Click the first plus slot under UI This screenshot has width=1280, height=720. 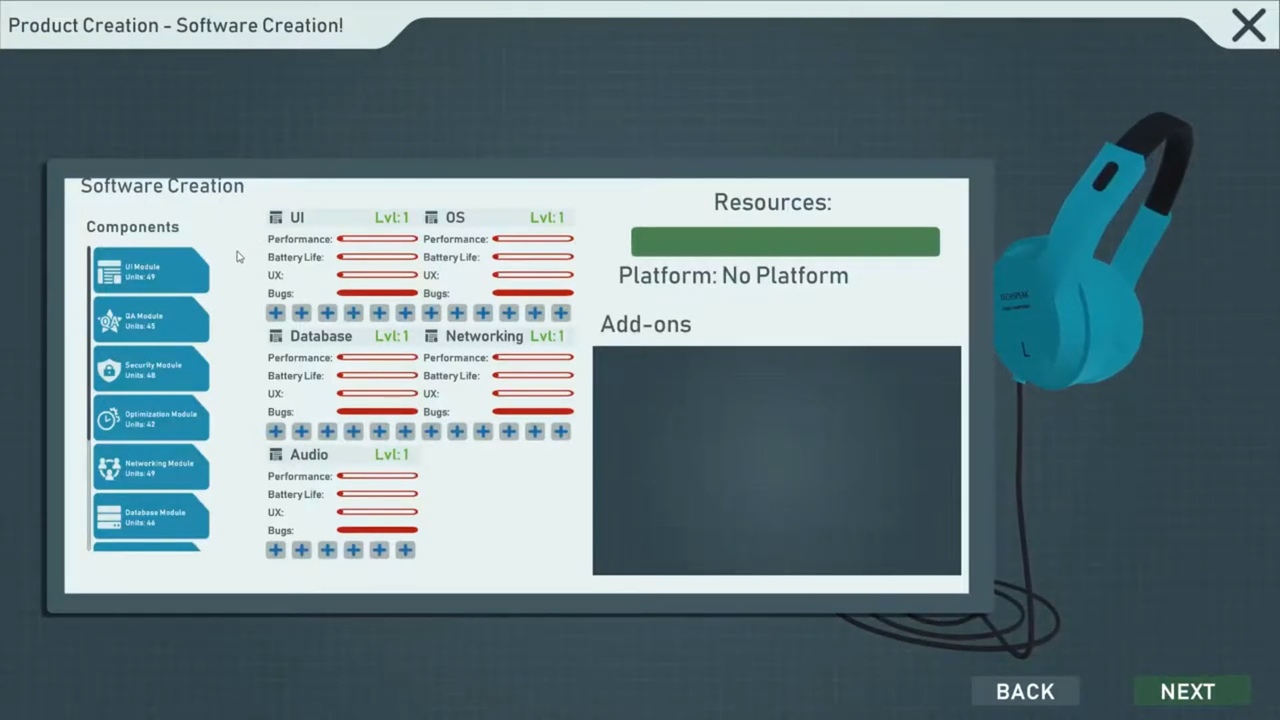[x=276, y=313]
